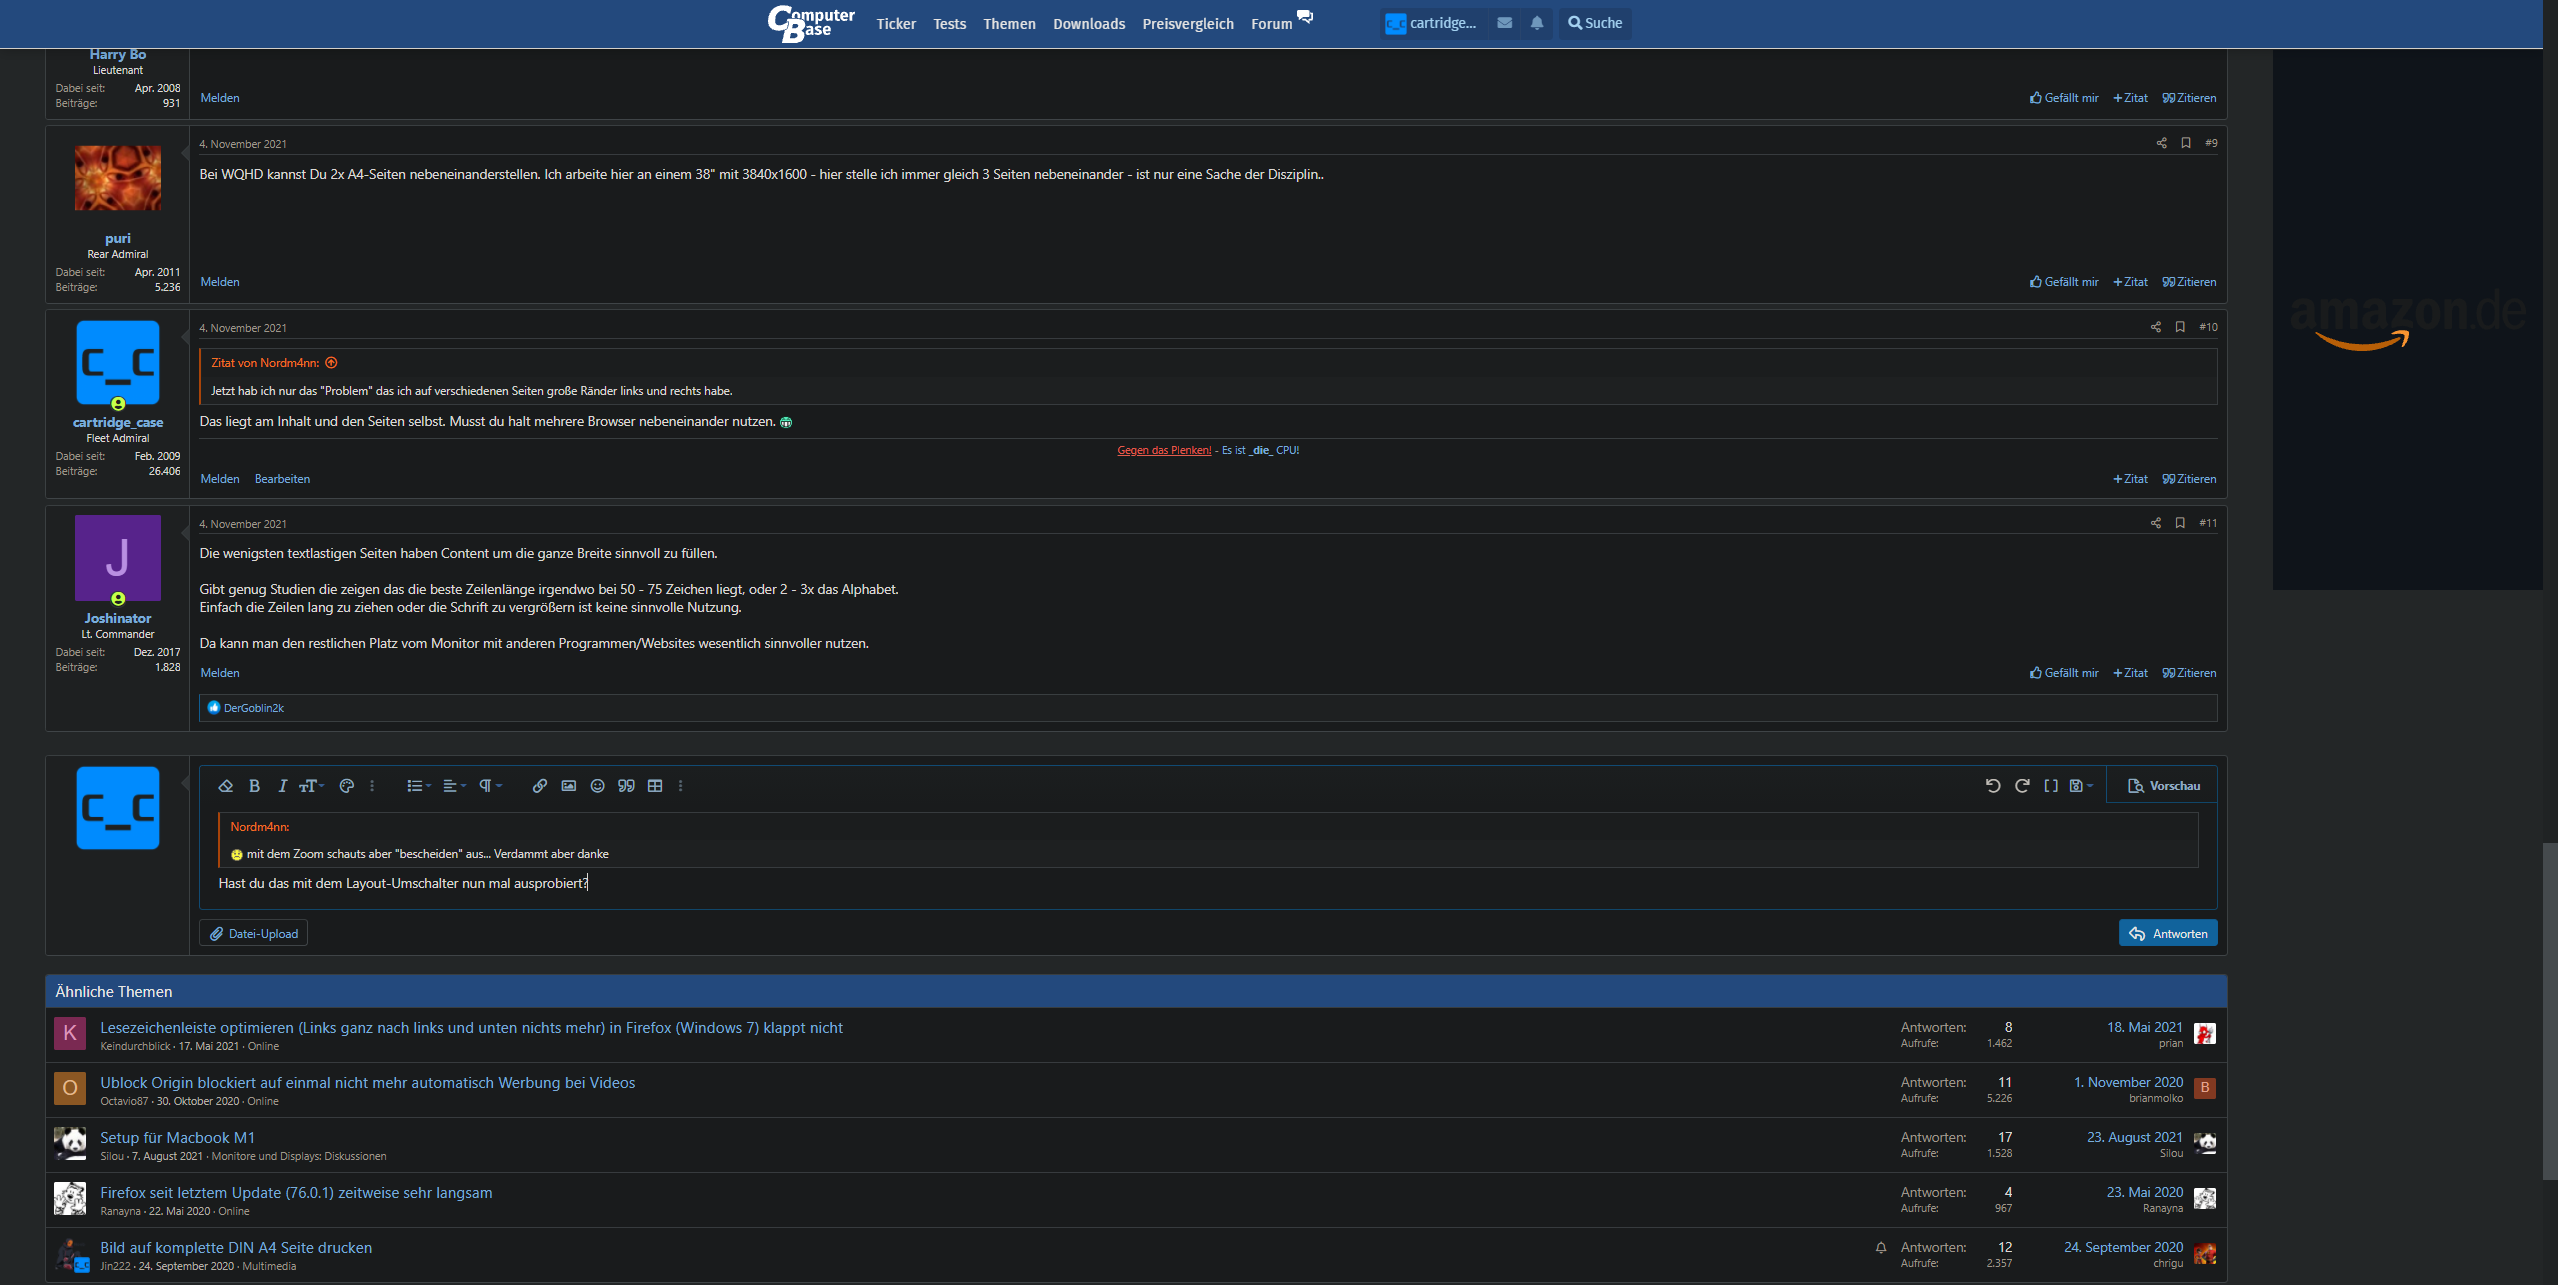Open the Preisvergleich menu item

pos(1187,24)
